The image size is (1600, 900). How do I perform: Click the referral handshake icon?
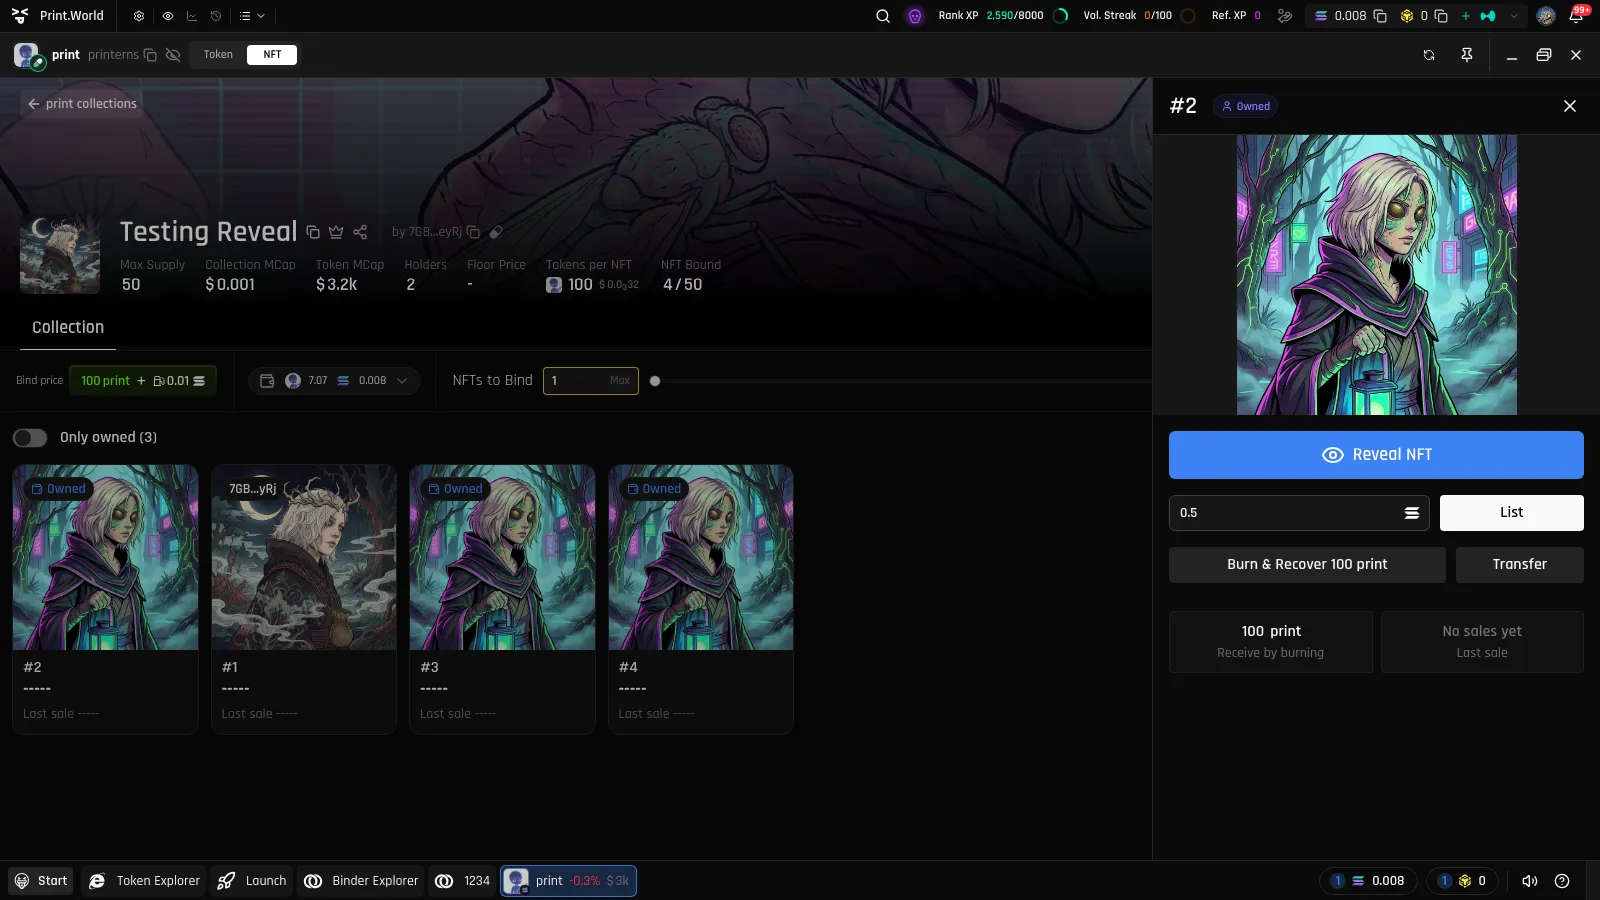pyautogui.click(x=1285, y=16)
